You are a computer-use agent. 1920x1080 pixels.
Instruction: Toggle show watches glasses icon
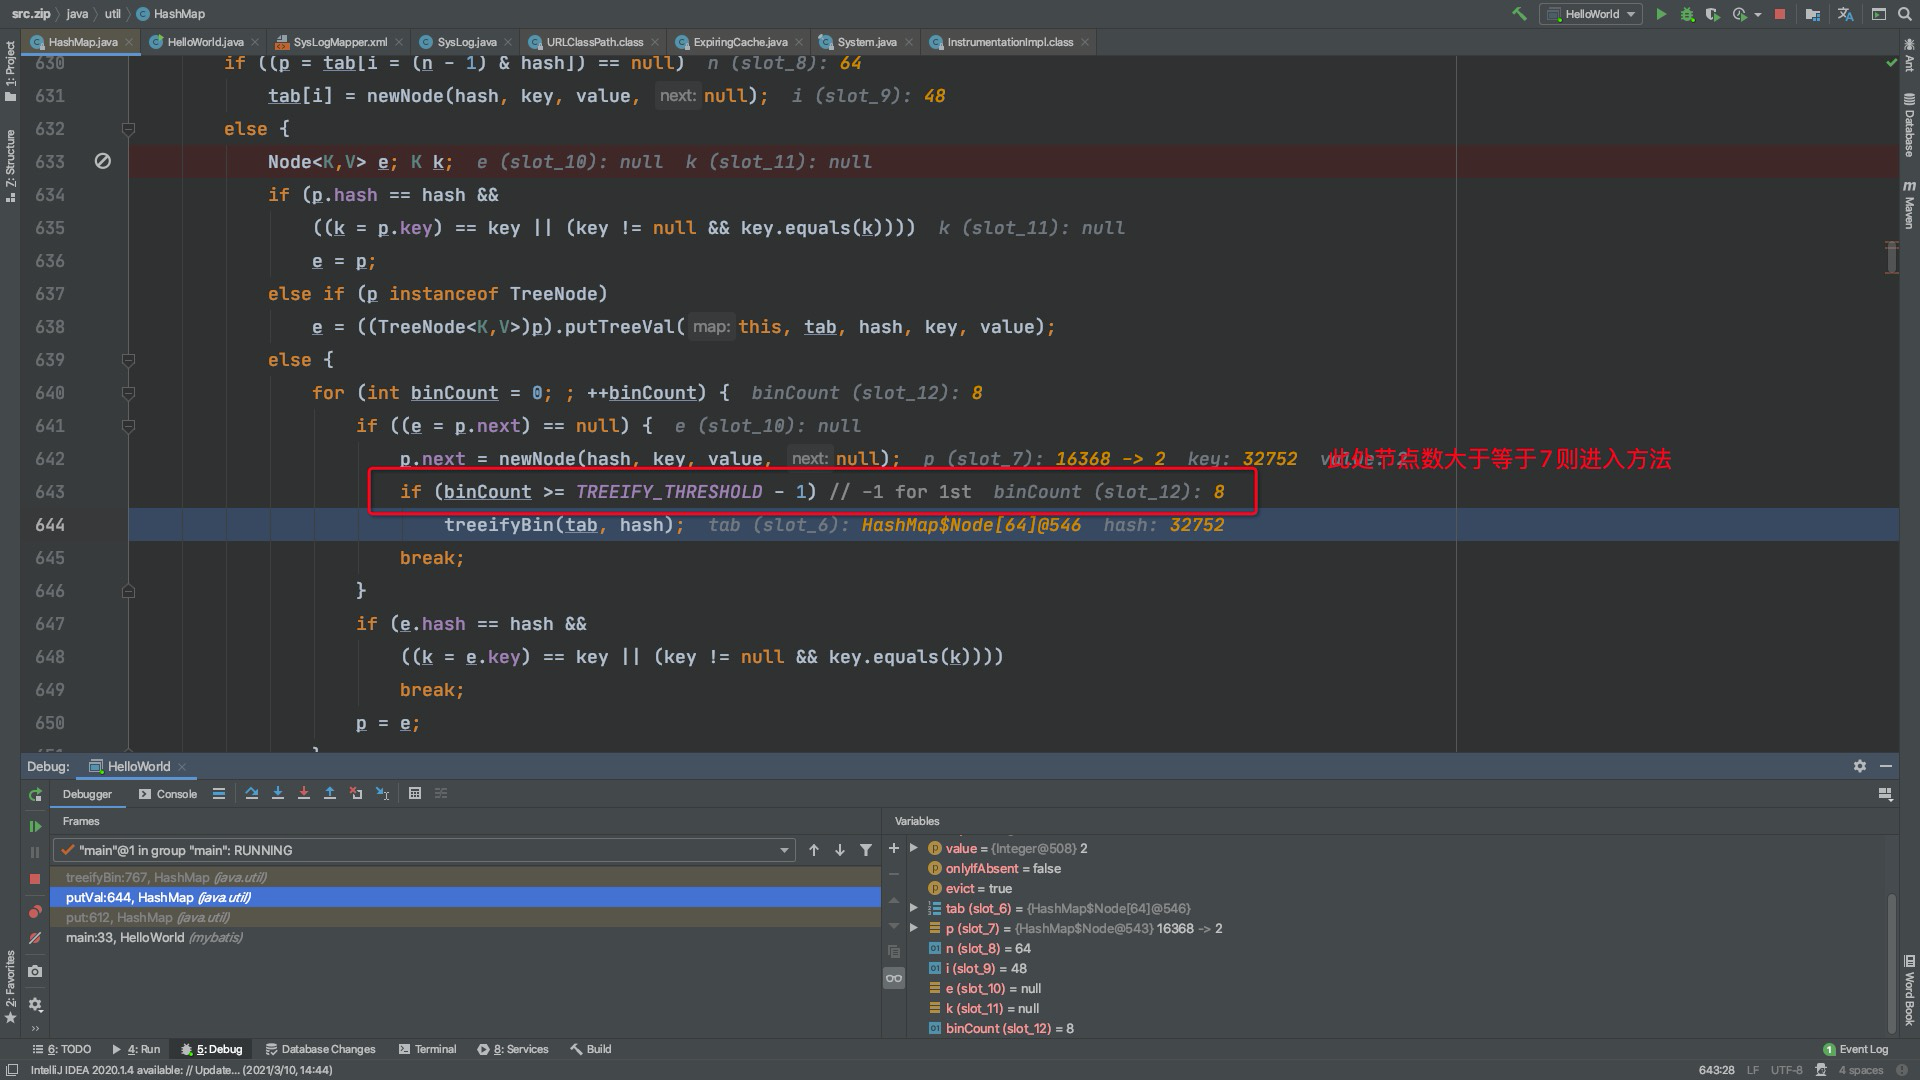pos(894,978)
